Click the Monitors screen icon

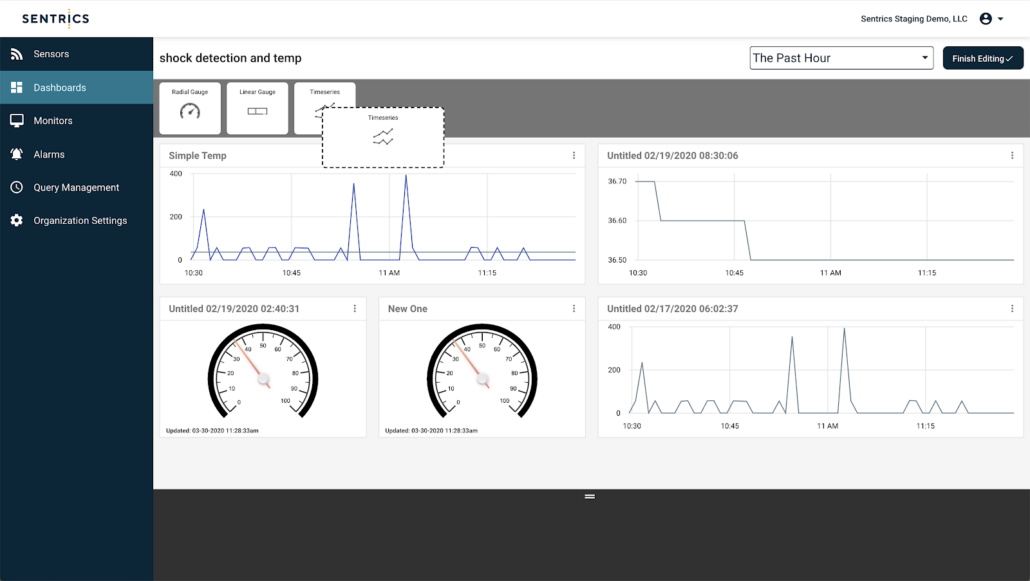16,121
